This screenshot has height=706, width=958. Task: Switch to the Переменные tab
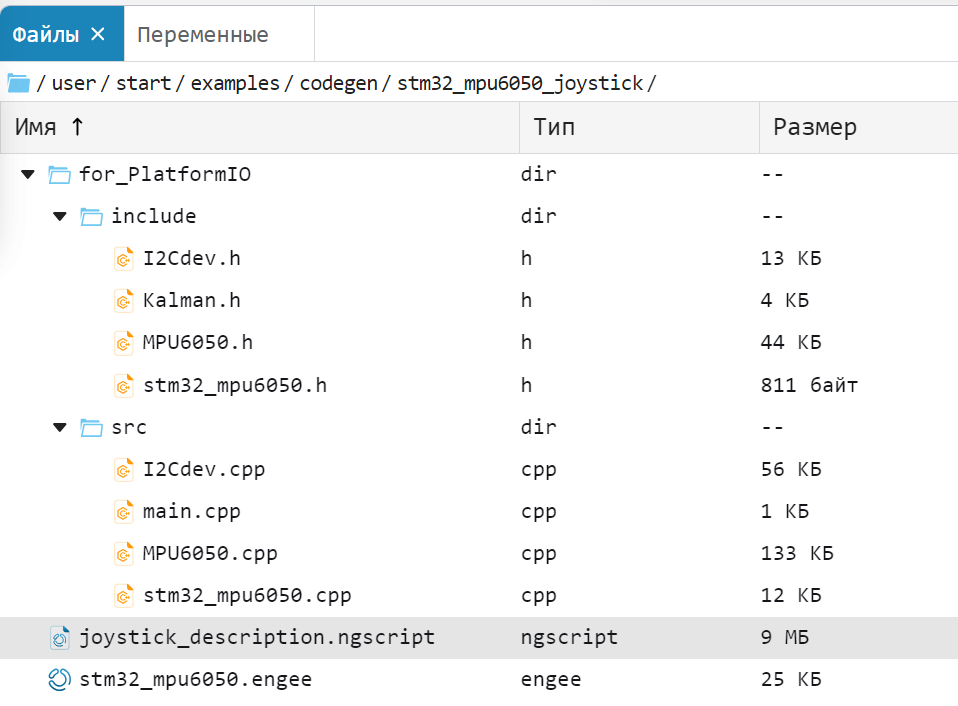[203, 35]
